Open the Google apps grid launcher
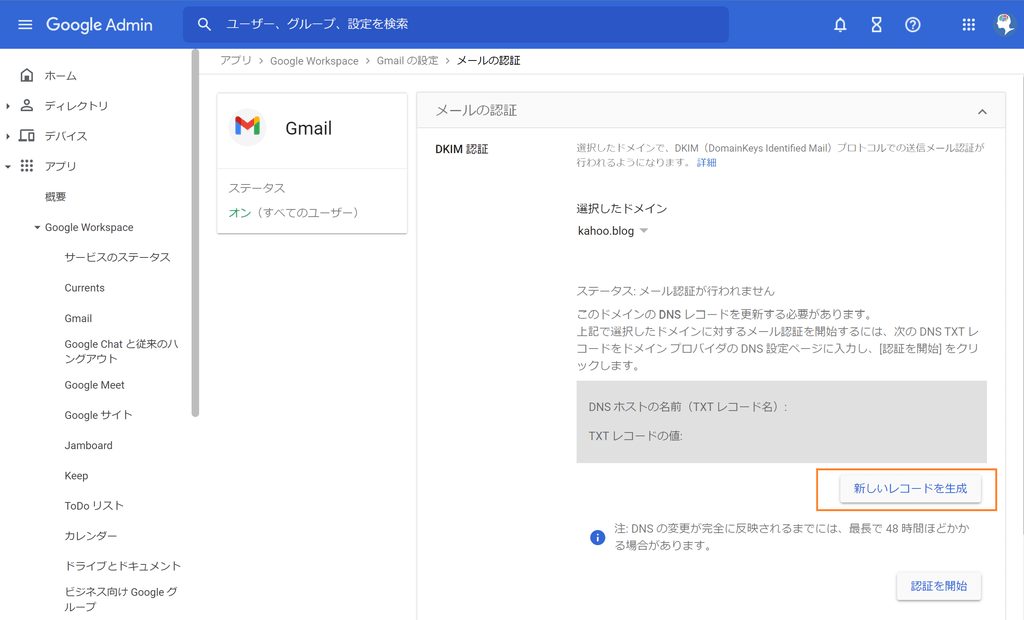 968,25
